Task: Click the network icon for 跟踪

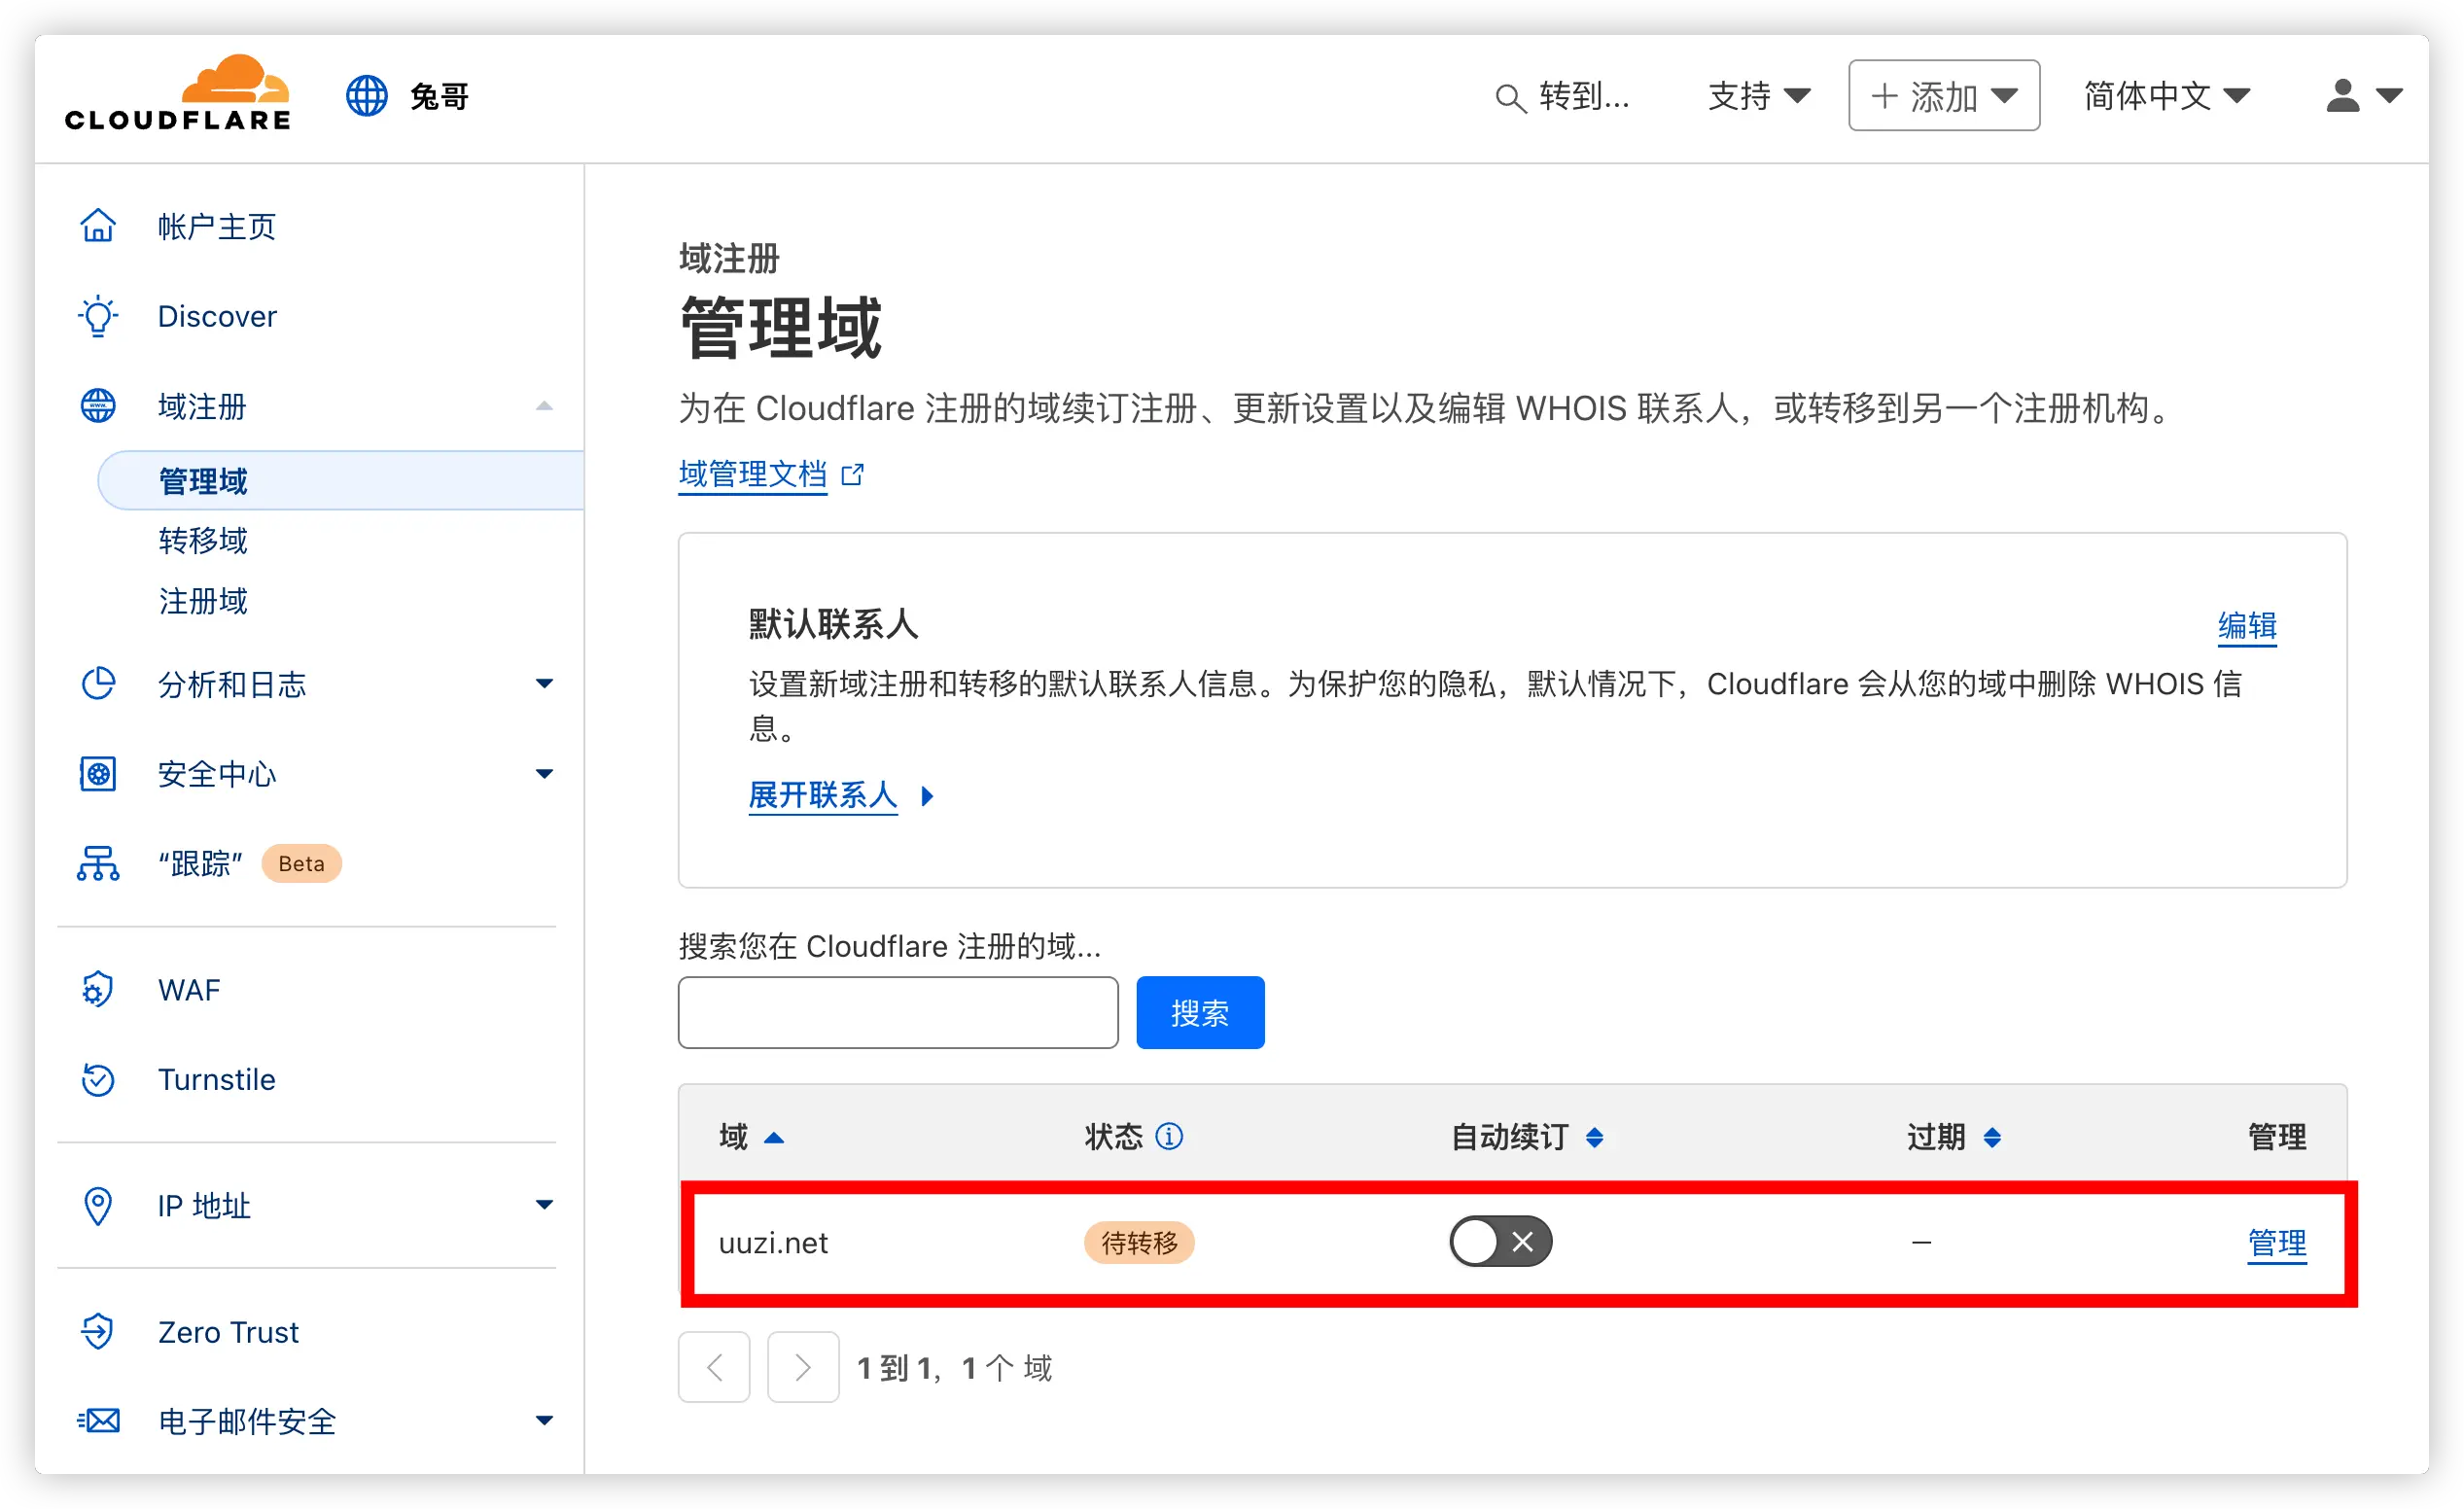Action: 98,864
